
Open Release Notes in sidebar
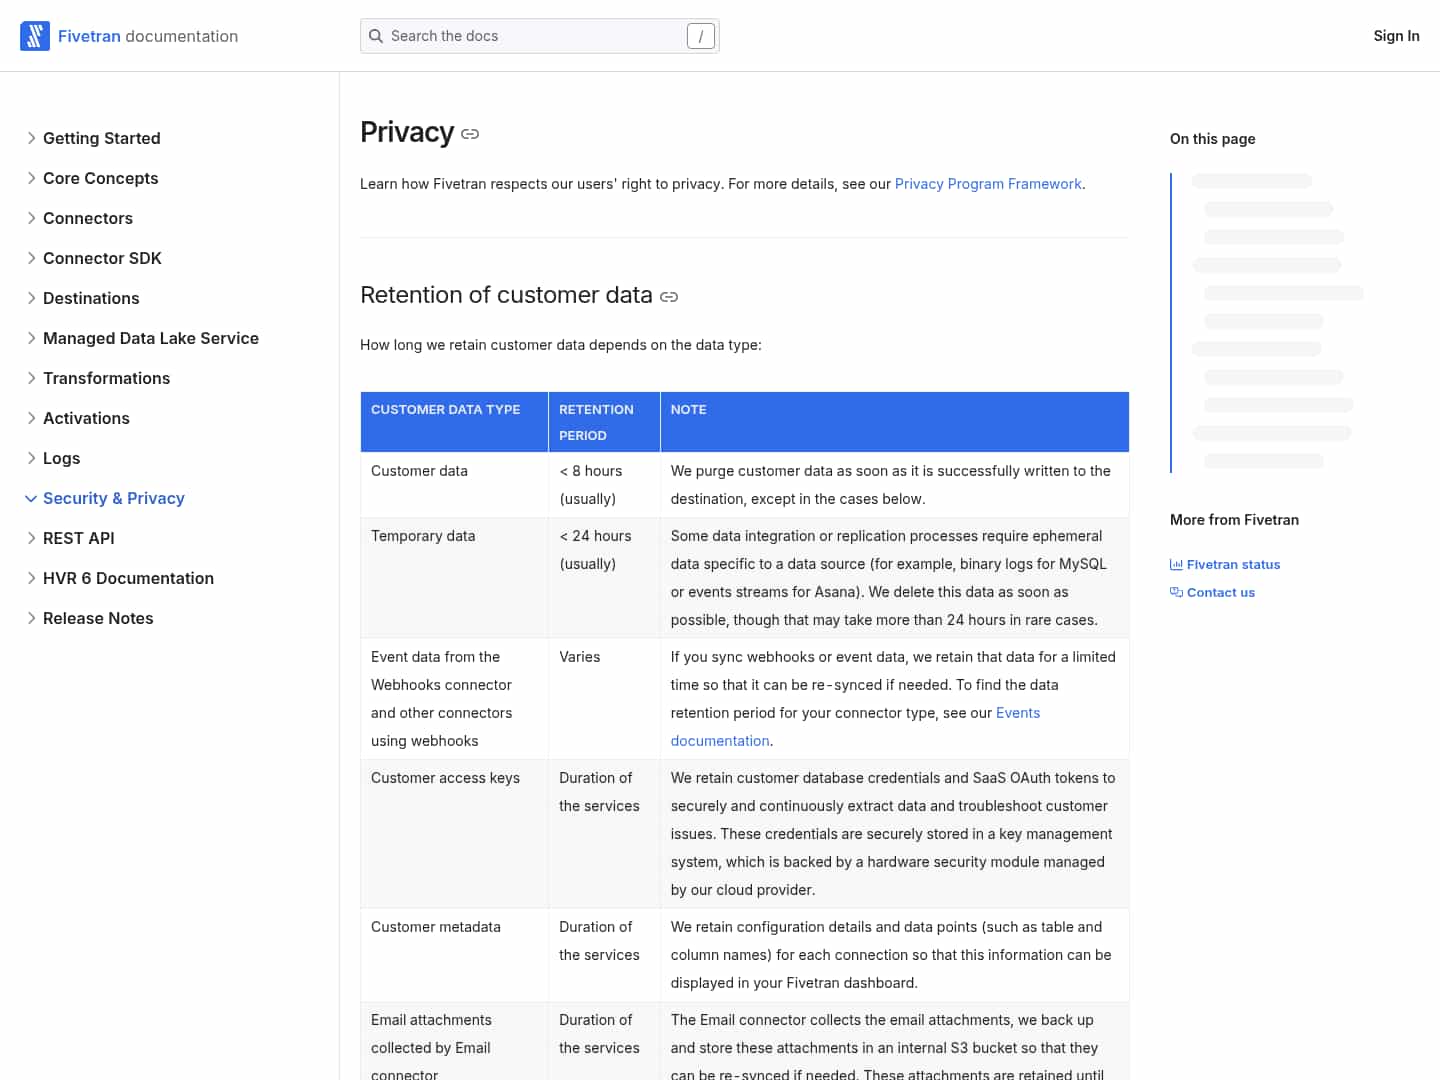[98, 618]
